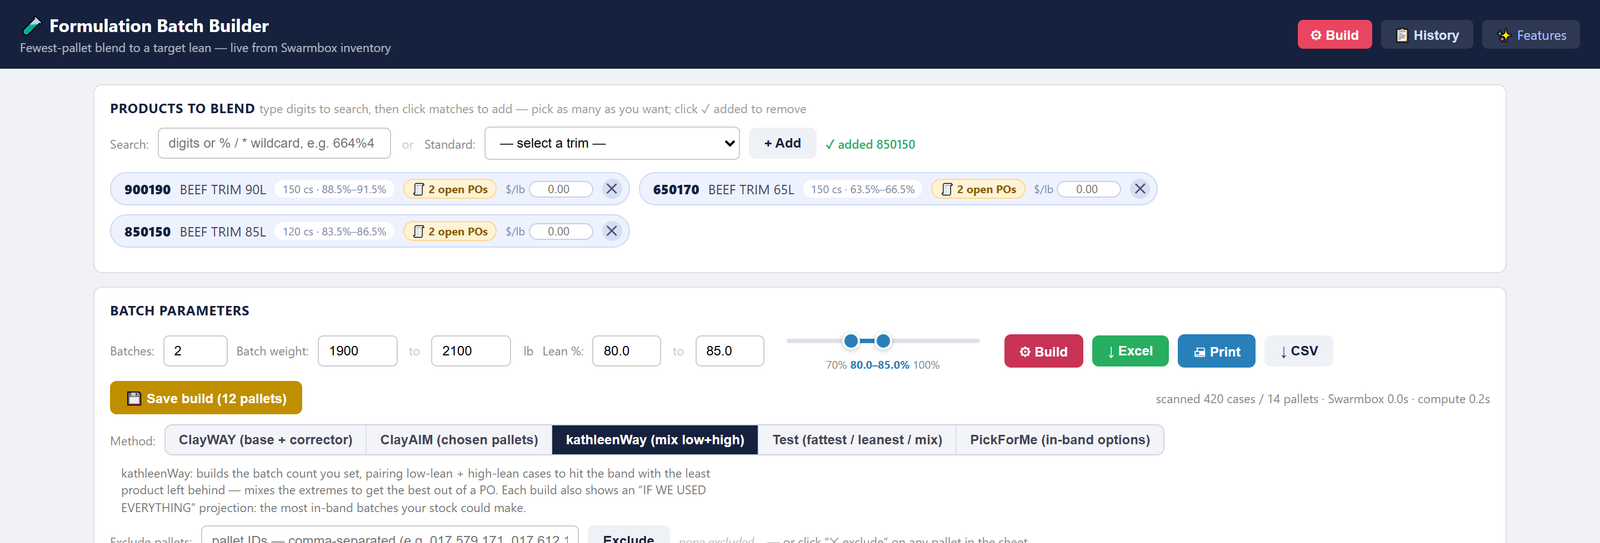This screenshot has width=1600, height=543.
Task: Open the standard trim dropdown
Action: [612, 143]
